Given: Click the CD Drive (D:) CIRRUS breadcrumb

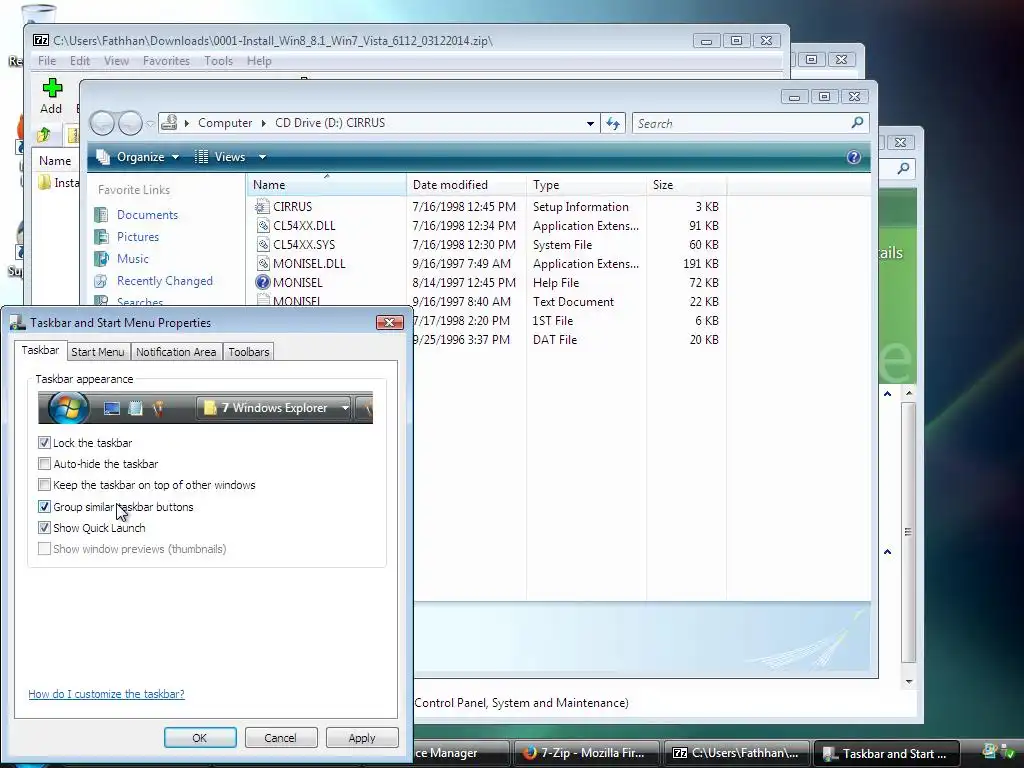Looking at the screenshot, I should coord(330,123).
